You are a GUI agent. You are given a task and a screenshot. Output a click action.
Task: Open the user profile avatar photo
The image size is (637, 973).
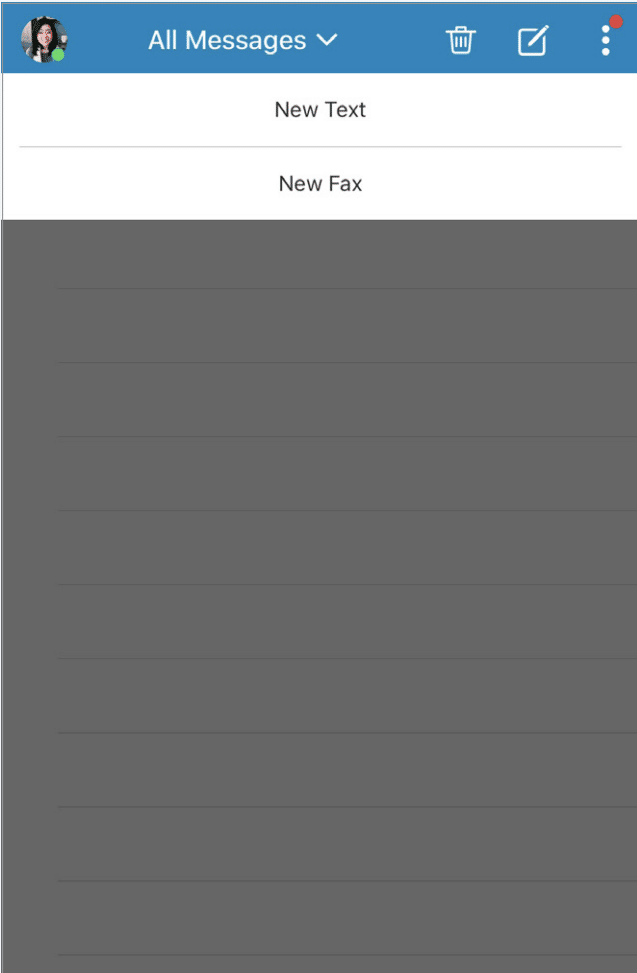pyautogui.click(x=44, y=40)
